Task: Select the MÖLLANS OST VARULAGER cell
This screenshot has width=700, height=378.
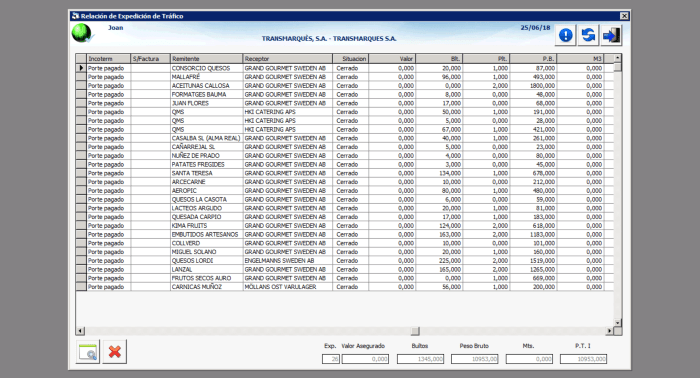Action: coord(288,287)
